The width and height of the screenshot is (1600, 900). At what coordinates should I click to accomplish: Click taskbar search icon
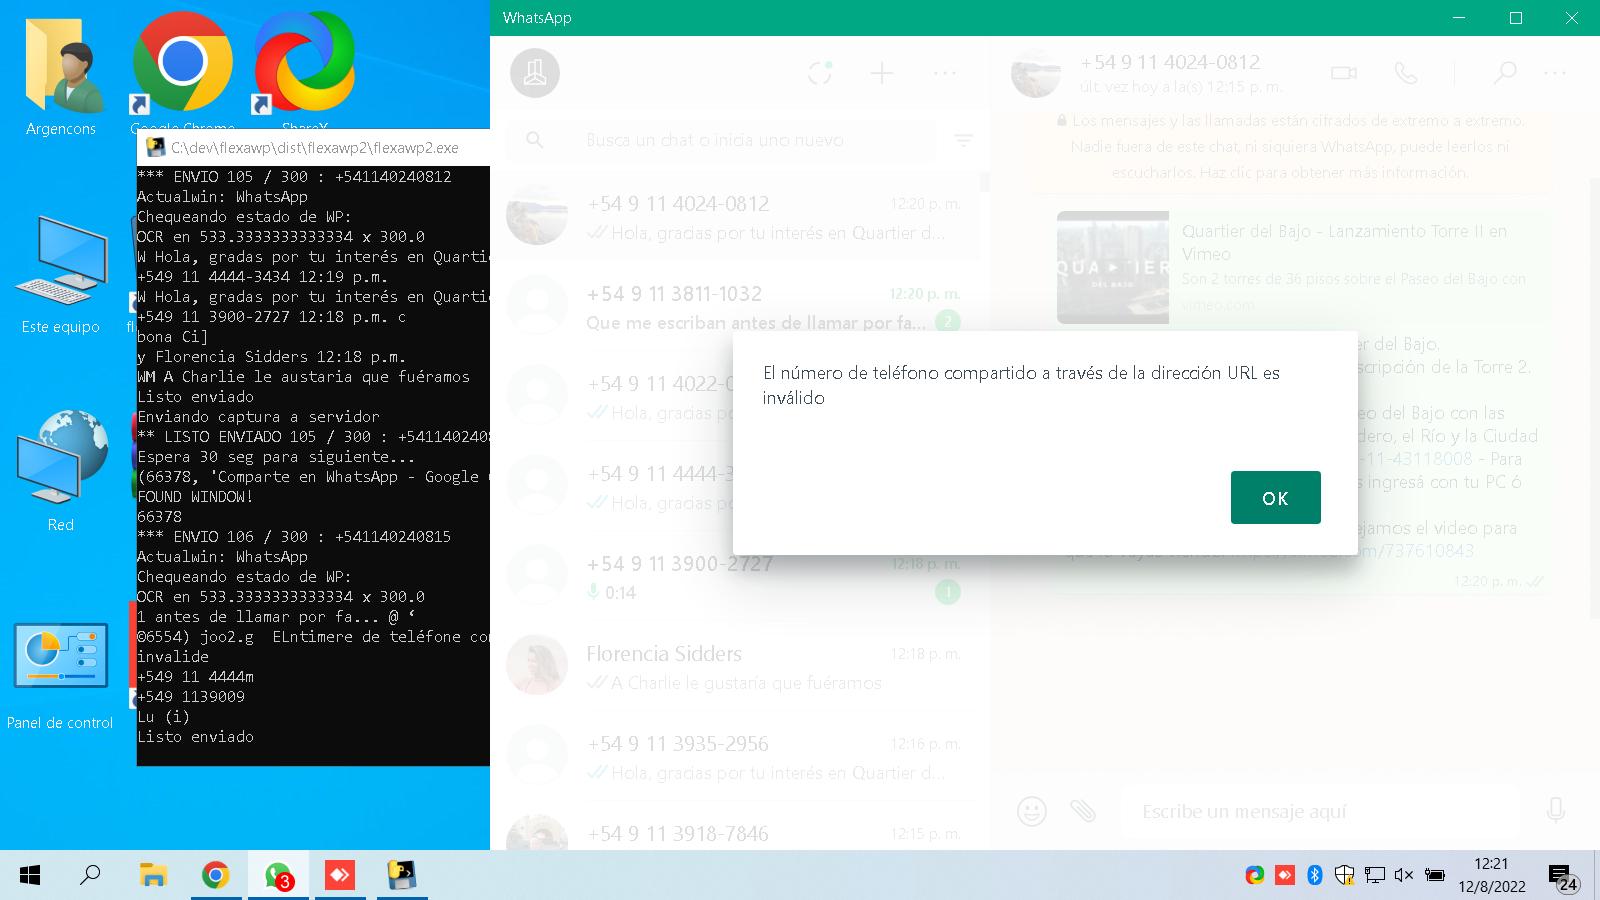[x=91, y=876]
